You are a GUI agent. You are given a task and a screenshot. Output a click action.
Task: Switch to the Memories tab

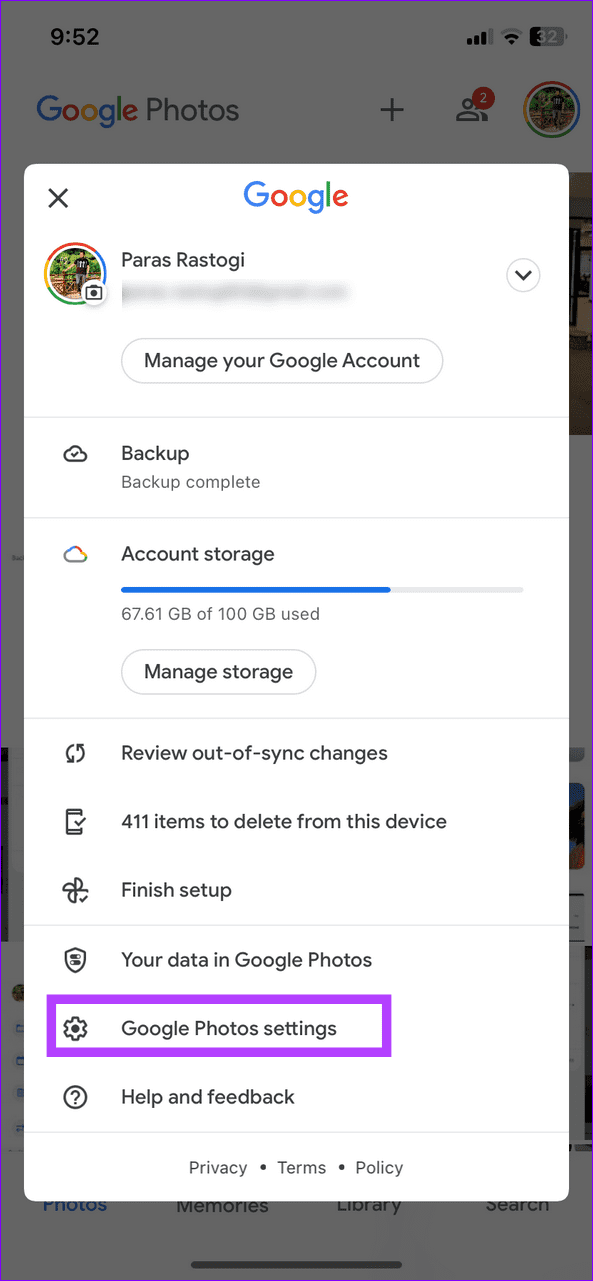[x=222, y=1205]
